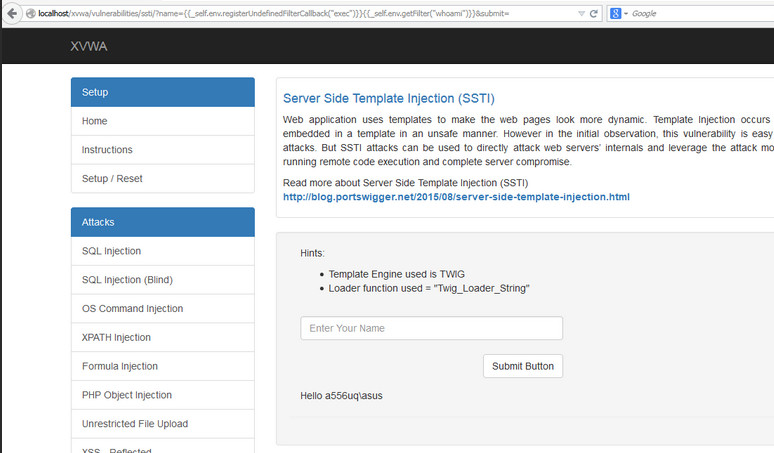Image resolution: width=774 pixels, height=453 pixels.
Task: Open the SQL Injection attack page
Action: click(x=163, y=251)
